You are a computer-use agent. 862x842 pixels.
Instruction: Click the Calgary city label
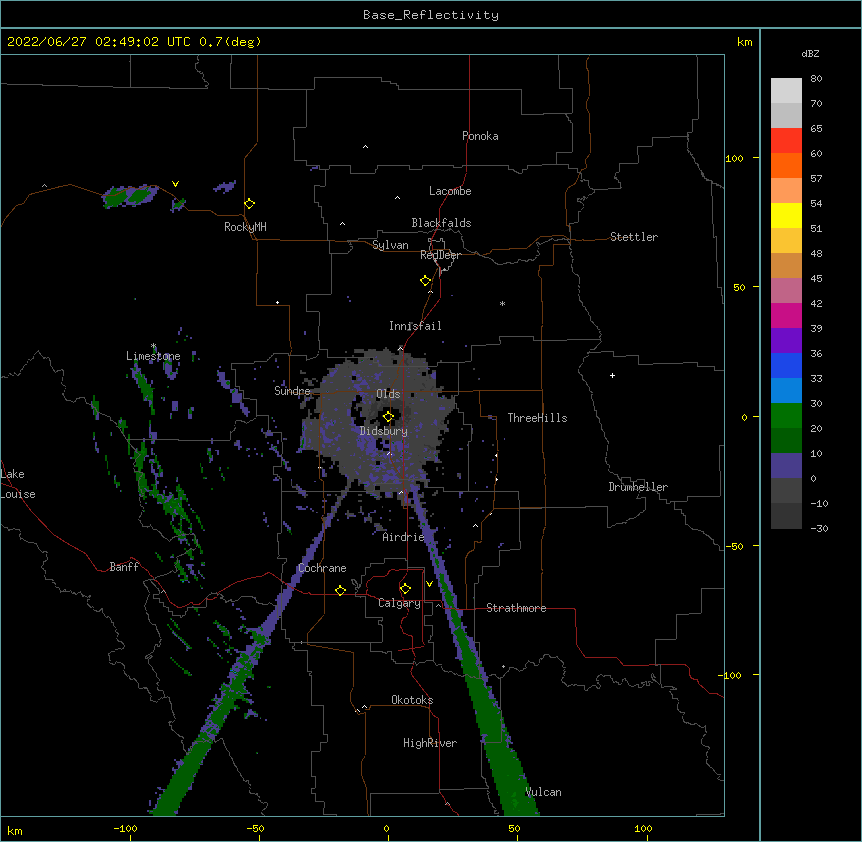399,603
